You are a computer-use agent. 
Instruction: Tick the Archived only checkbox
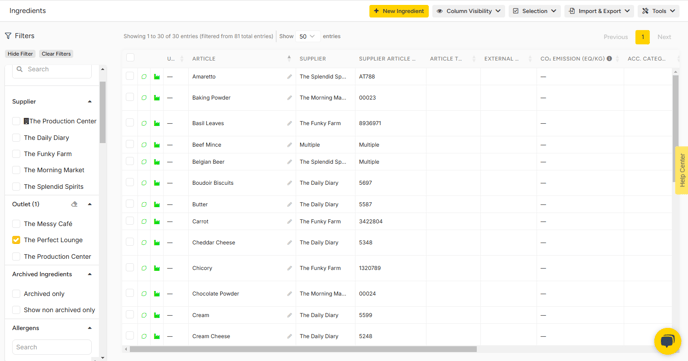(x=16, y=293)
